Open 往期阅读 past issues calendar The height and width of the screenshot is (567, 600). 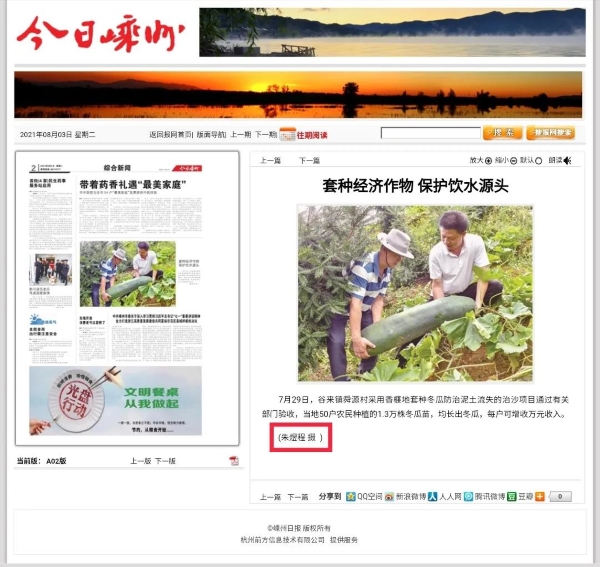(304, 134)
